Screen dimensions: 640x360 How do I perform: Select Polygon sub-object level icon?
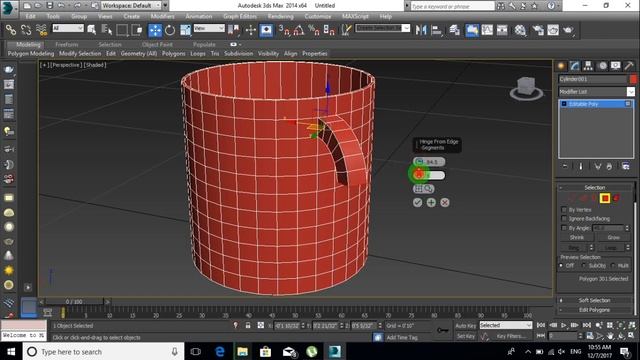tap(605, 198)
